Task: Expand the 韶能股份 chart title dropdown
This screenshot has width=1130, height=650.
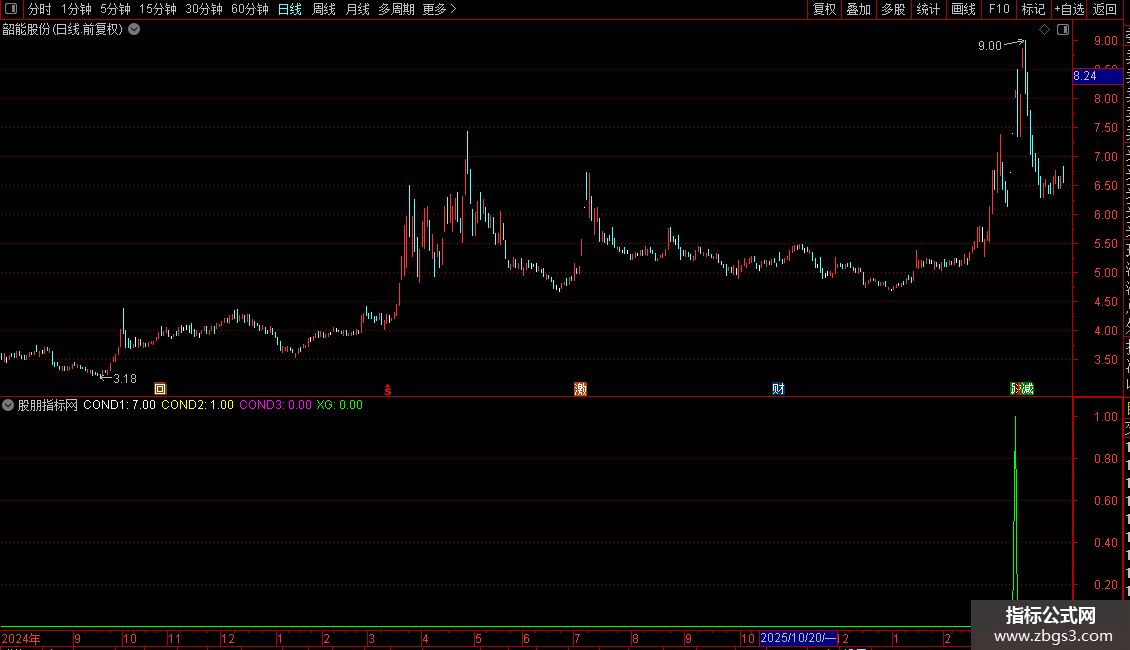Action: (x=134, y=30)
